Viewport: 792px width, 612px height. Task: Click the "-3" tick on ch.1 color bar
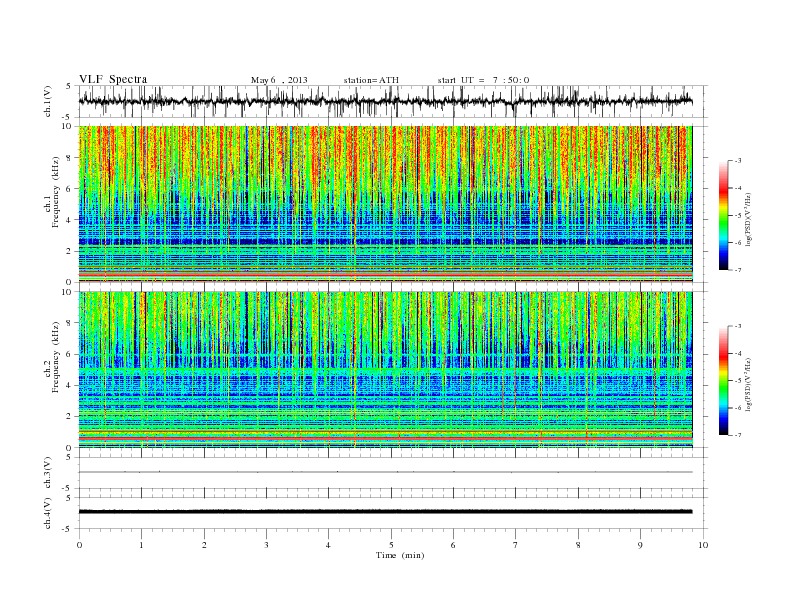(738, 161)
